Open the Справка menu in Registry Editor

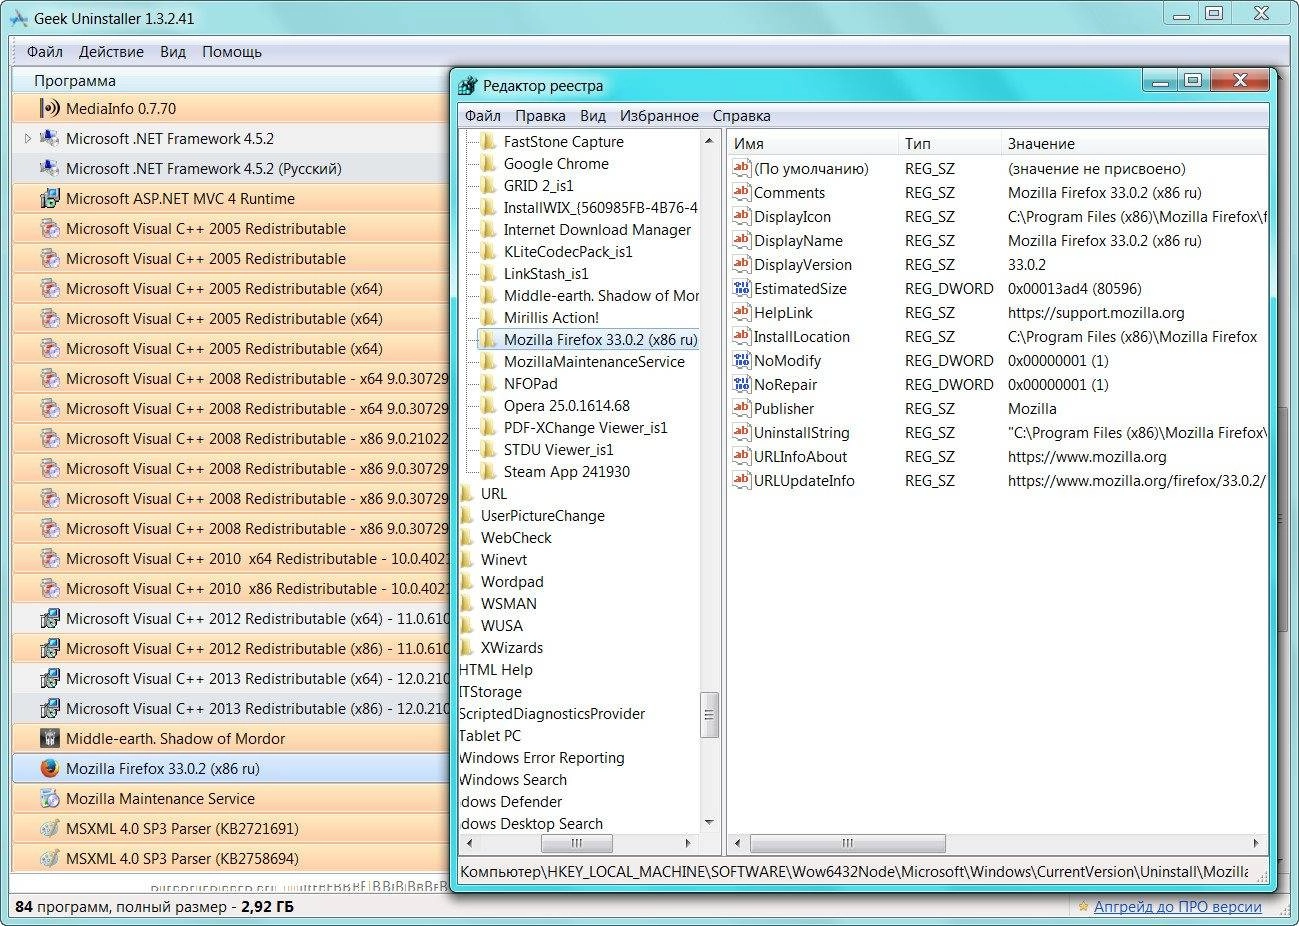741,115
